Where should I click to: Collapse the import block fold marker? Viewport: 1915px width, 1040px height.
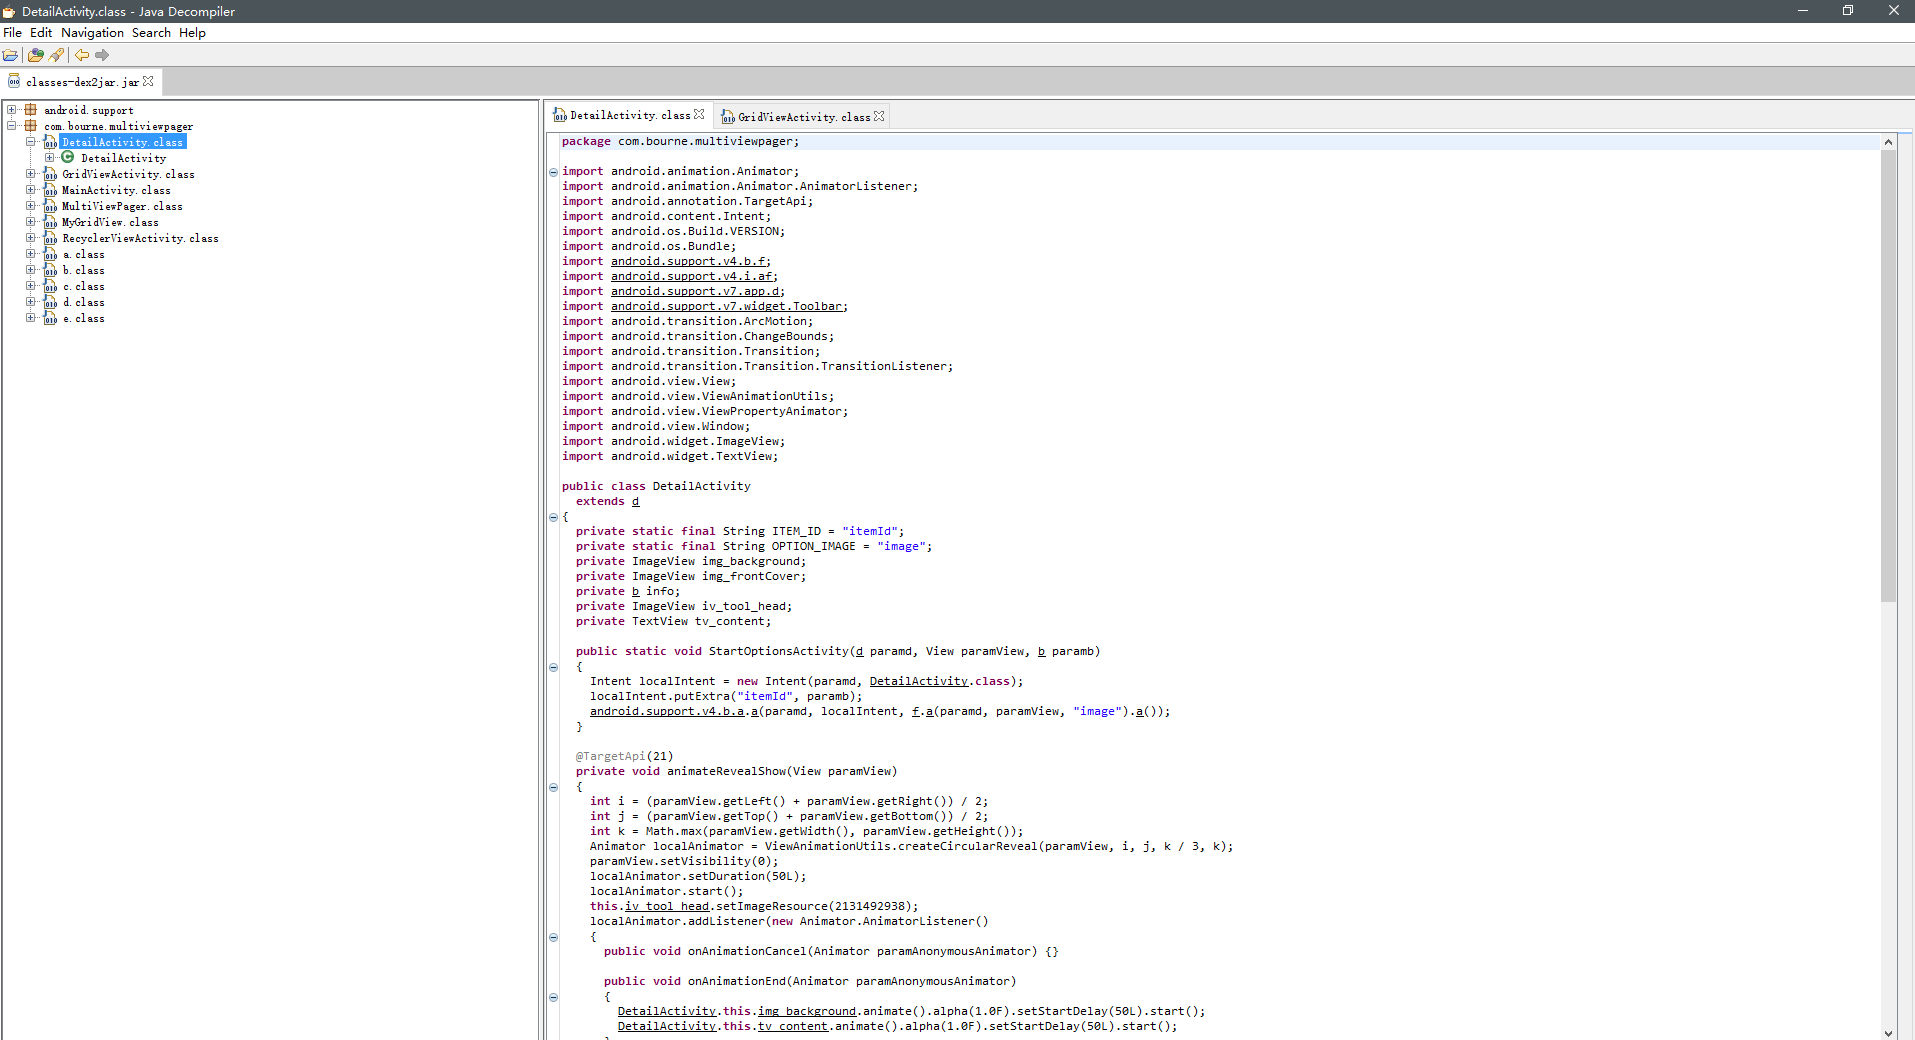tap(553, 172)
